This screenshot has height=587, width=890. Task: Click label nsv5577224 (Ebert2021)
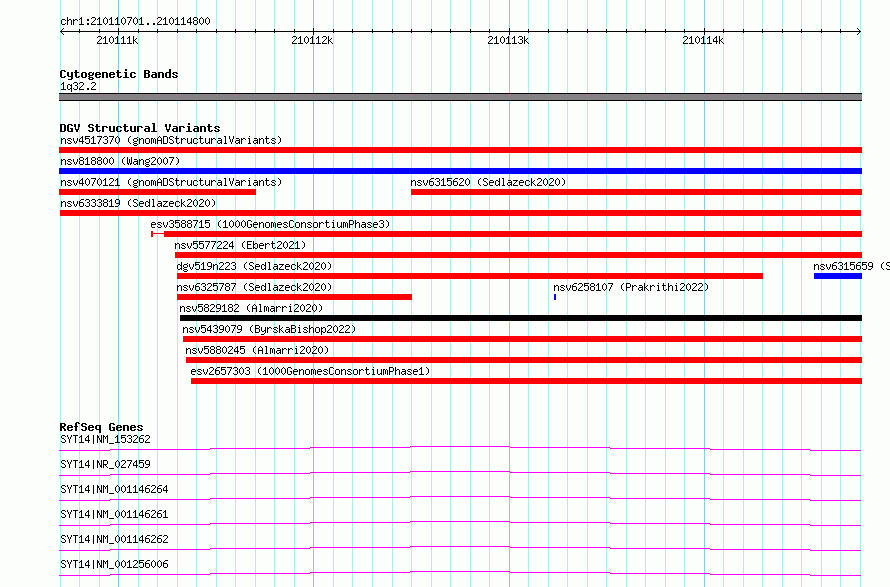tap(240, 245)
